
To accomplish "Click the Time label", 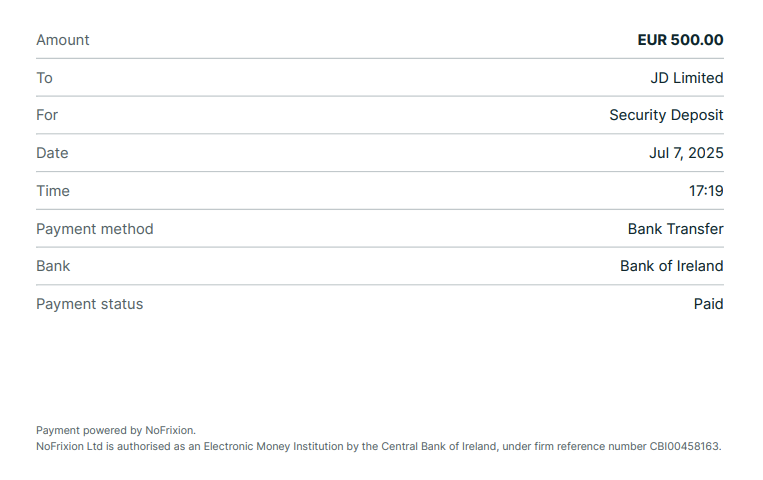I will [53, 191].
